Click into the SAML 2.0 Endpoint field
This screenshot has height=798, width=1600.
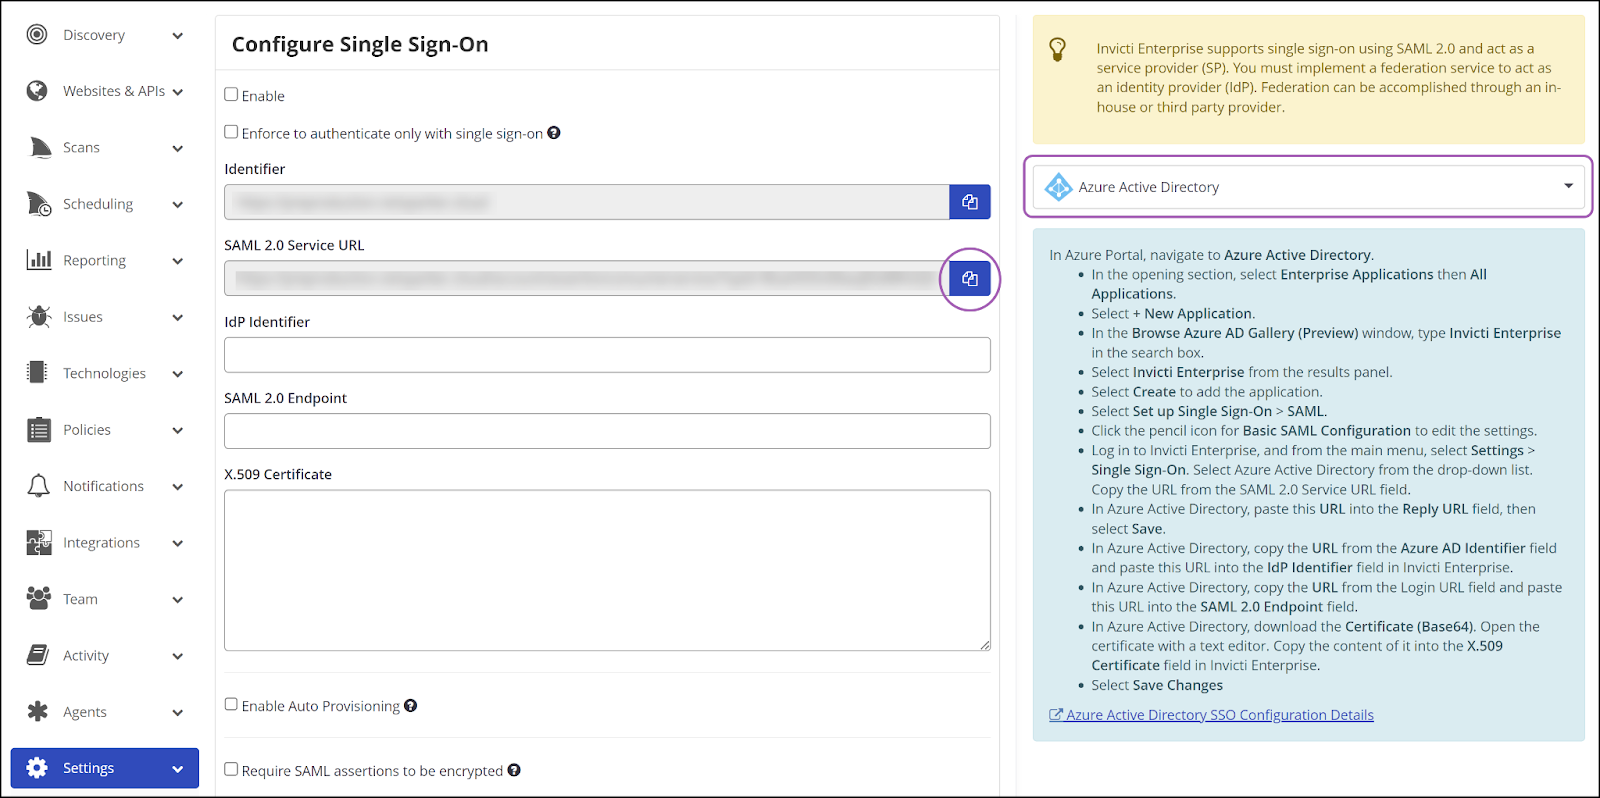point(607,431)
